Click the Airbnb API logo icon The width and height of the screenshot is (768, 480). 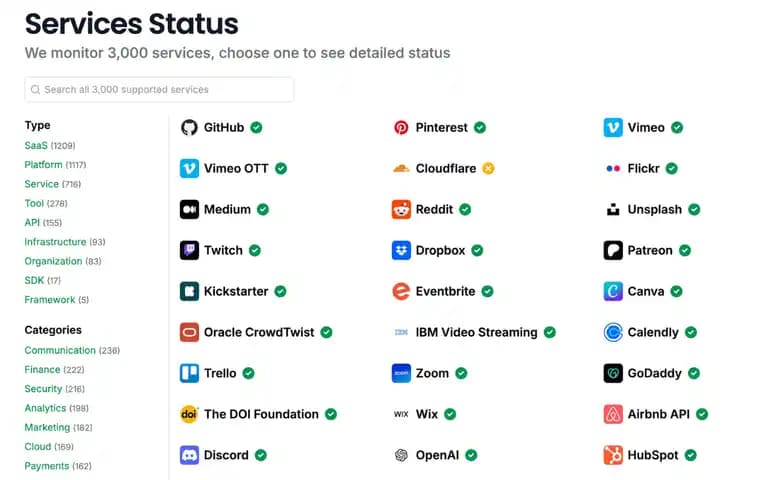pos(613,414)
